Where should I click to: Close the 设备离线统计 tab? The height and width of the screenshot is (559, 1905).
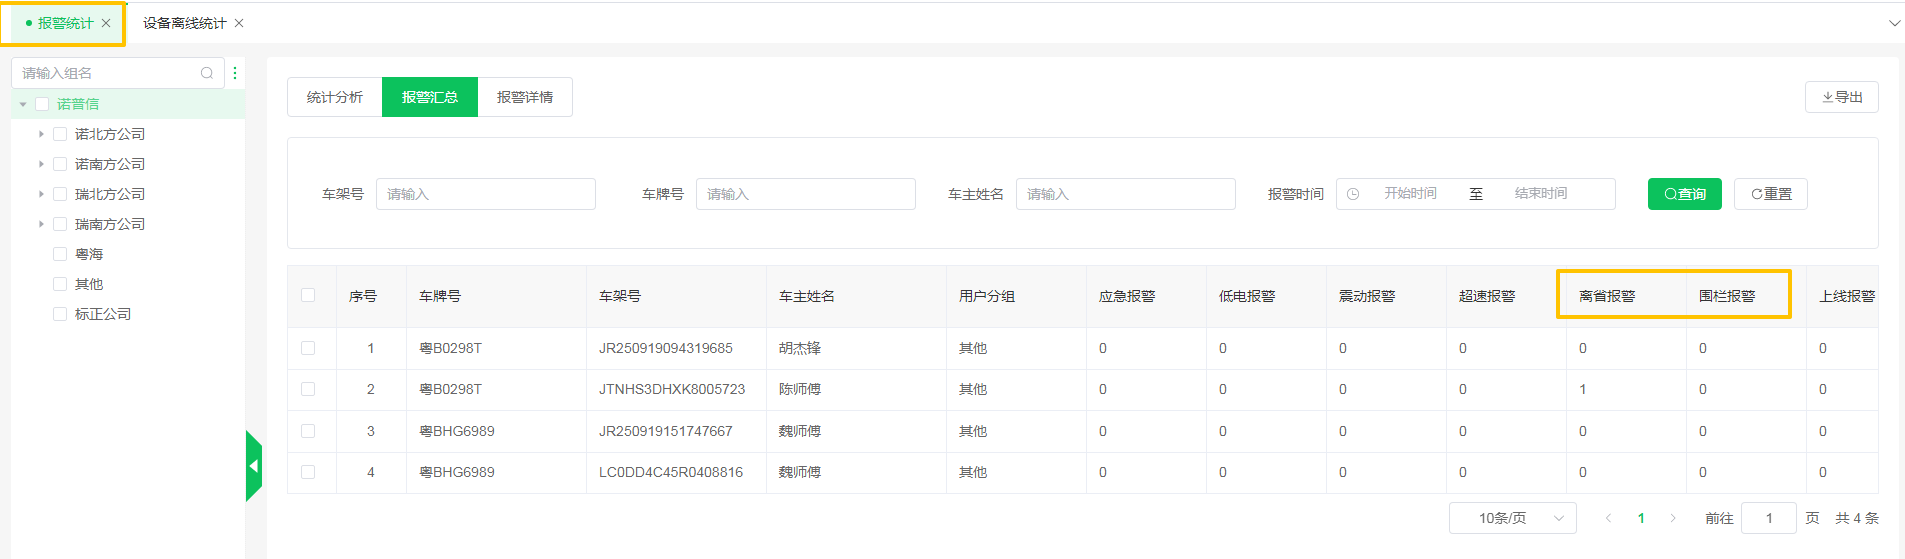(239, 23)
